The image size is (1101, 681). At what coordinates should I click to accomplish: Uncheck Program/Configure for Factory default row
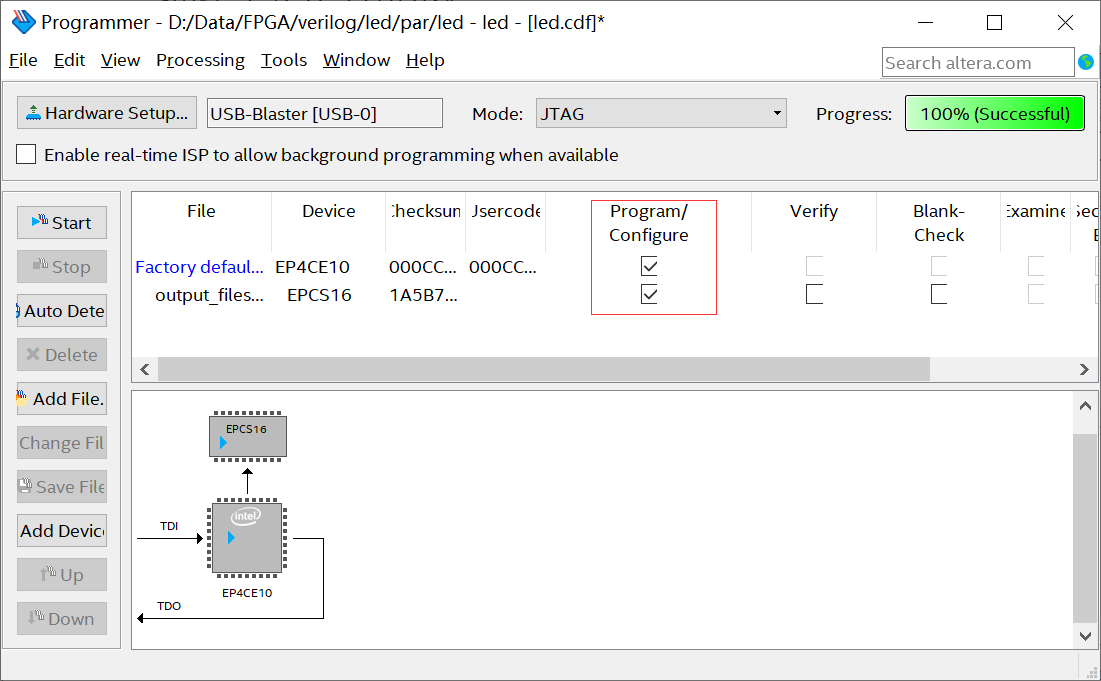tap(650, 265)
